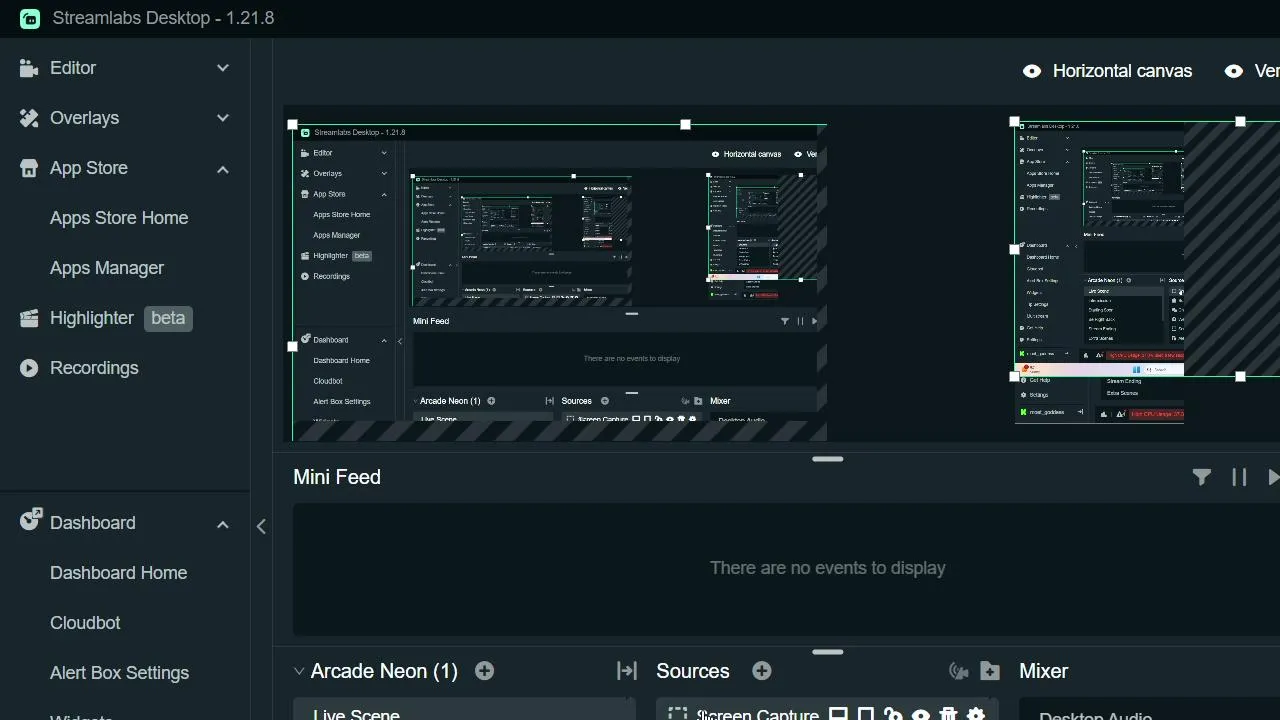Click the Overlays brush icon in the sidebar

tap(29, 118)
